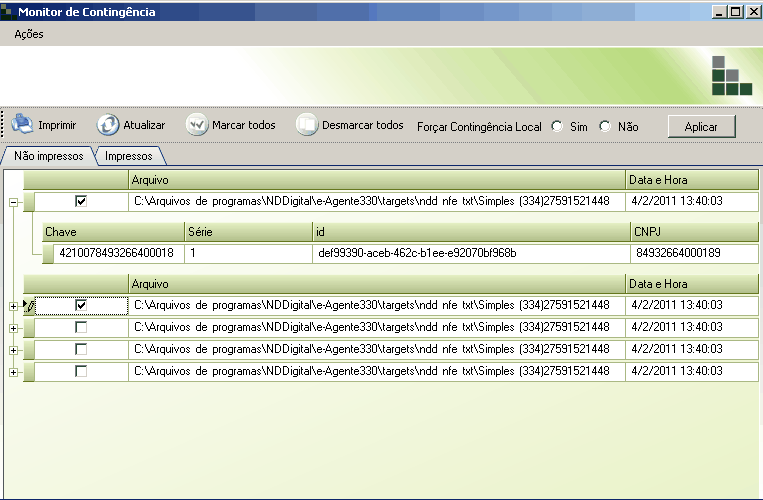Select the Não impressos tab
This screenshot has height=500, width=763.
click(x=48, y=156)
